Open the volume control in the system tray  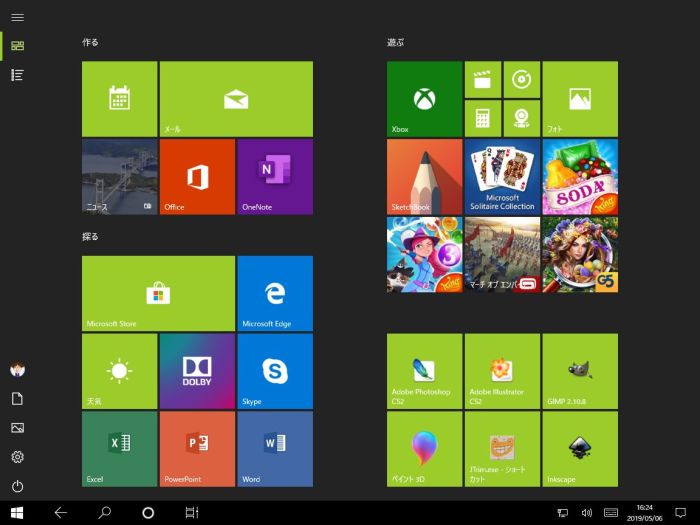click(586, 513)
